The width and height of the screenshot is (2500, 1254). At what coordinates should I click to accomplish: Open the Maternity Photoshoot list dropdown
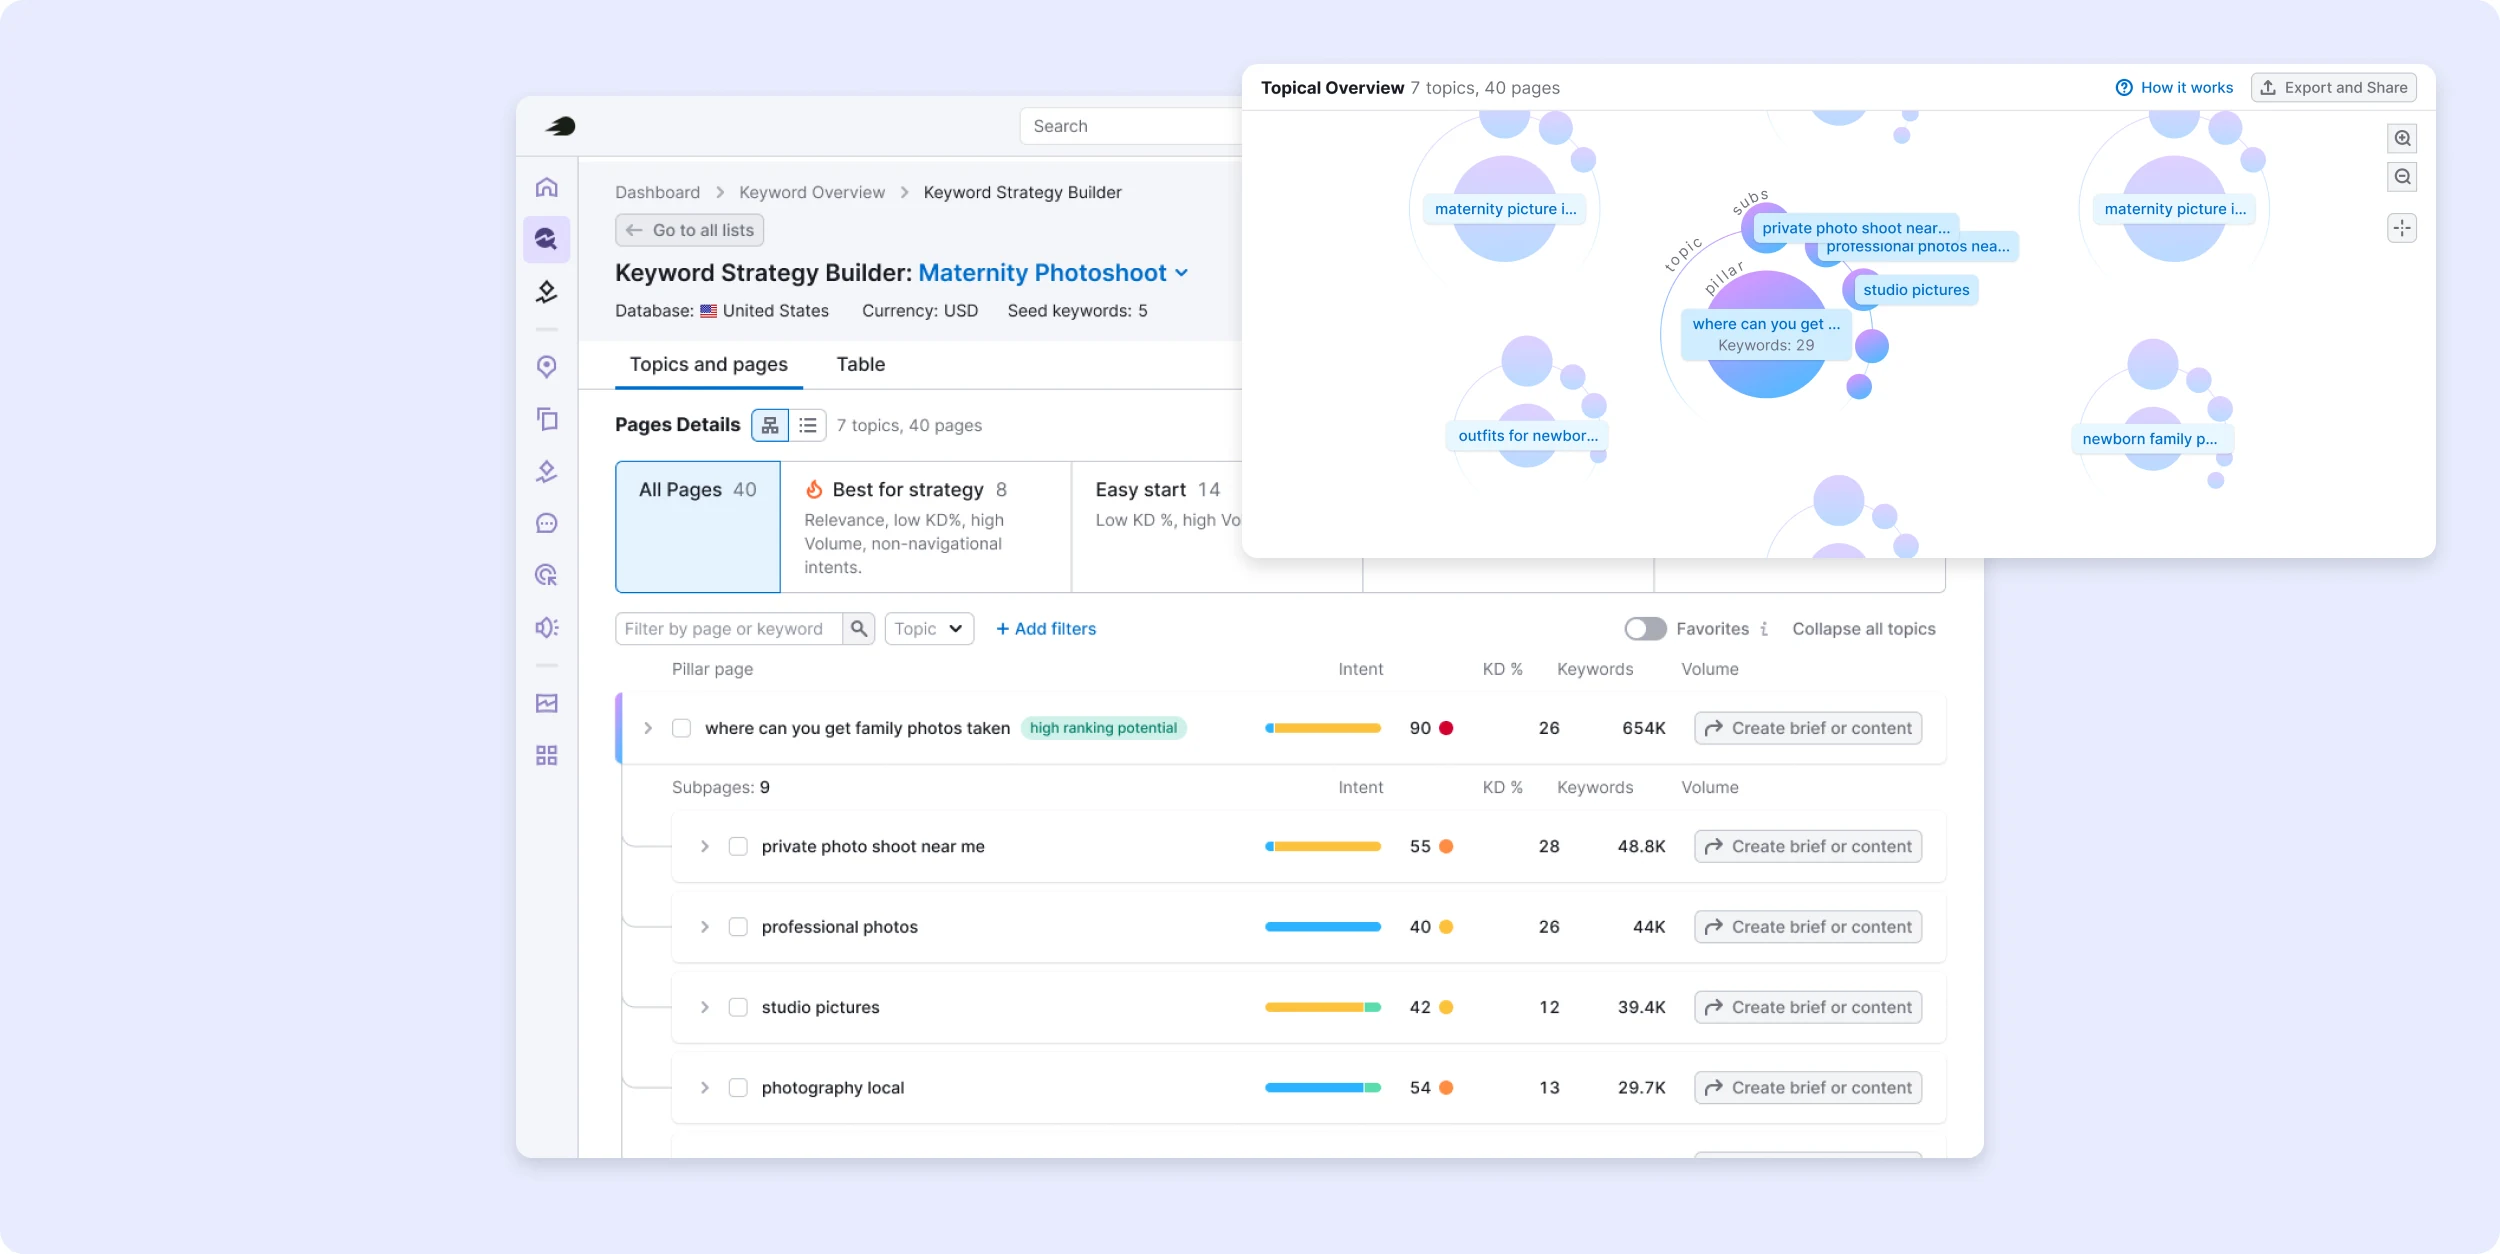[1054, 273]
